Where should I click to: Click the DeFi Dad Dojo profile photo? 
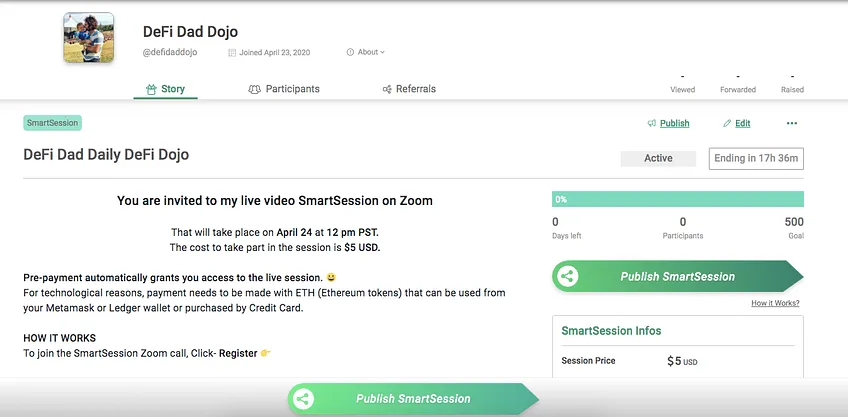[89, 37]
